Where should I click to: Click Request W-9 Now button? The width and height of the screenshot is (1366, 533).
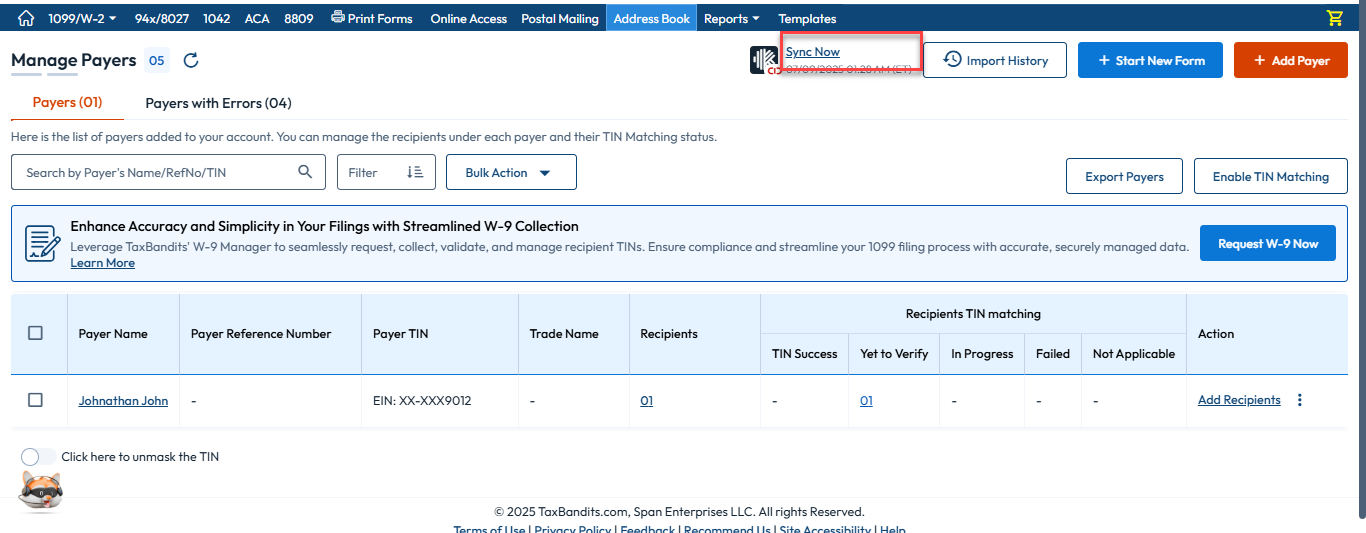(x=1267, y=243)
